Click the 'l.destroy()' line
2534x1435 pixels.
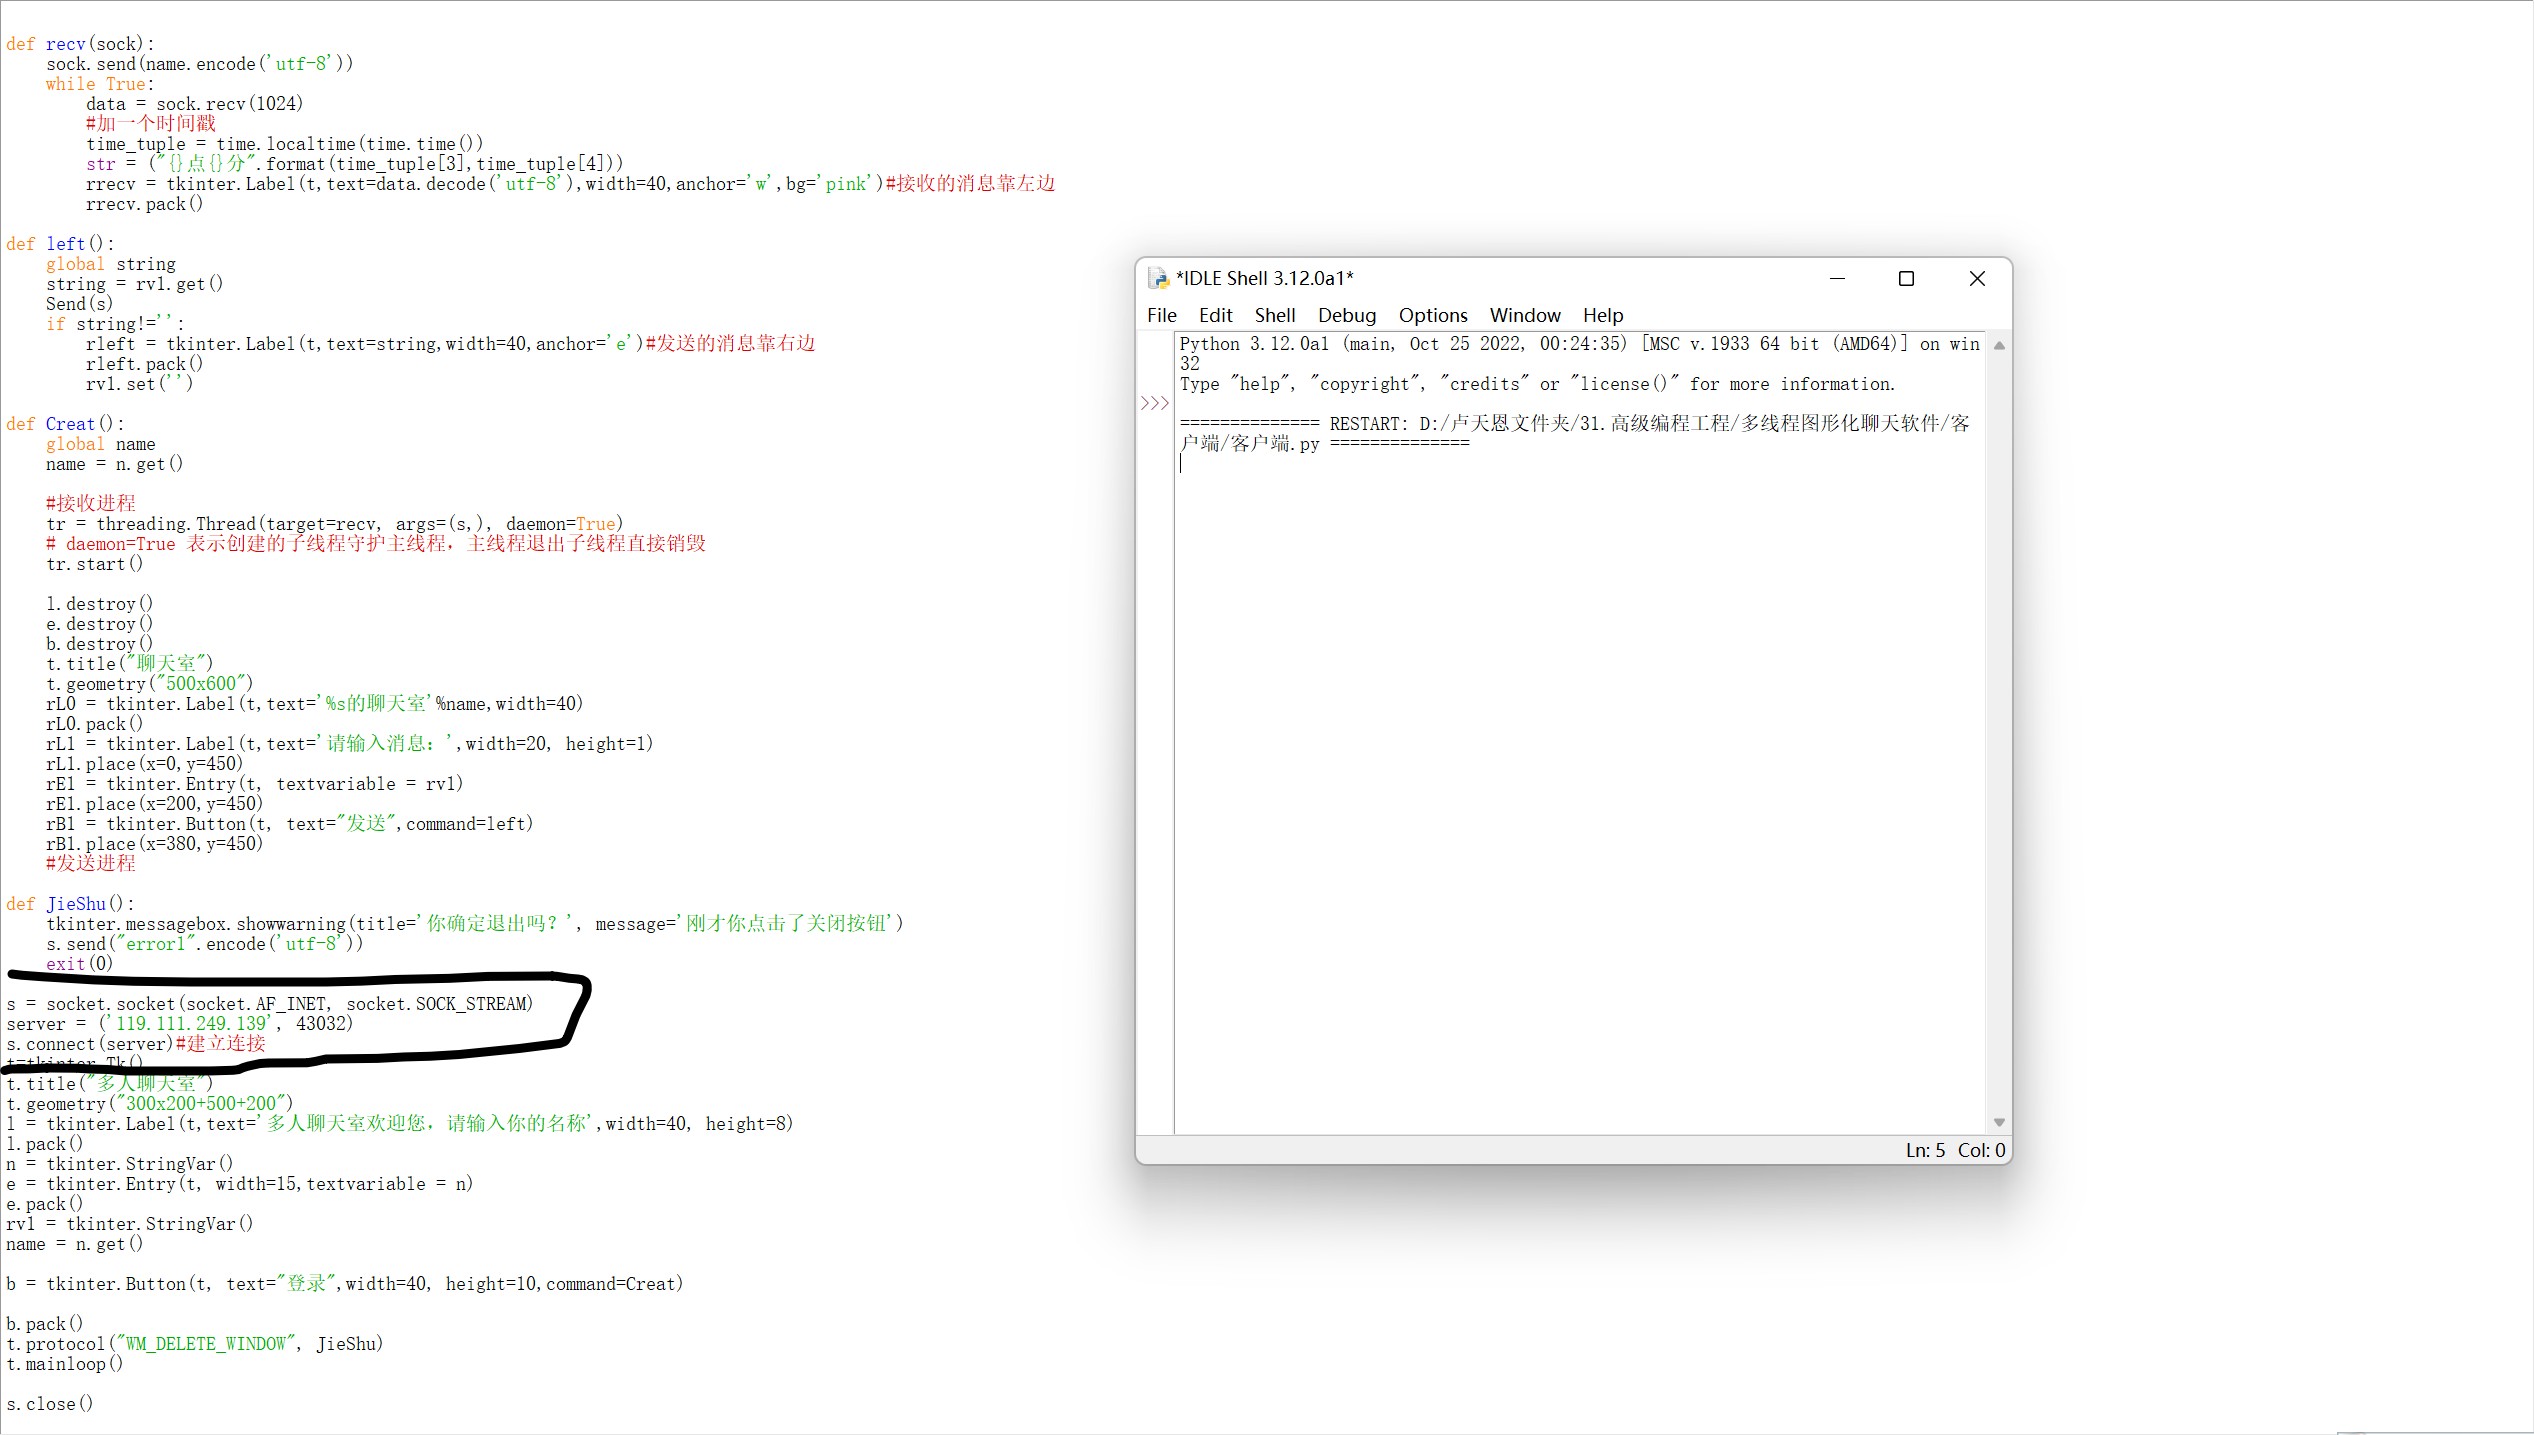99,604
